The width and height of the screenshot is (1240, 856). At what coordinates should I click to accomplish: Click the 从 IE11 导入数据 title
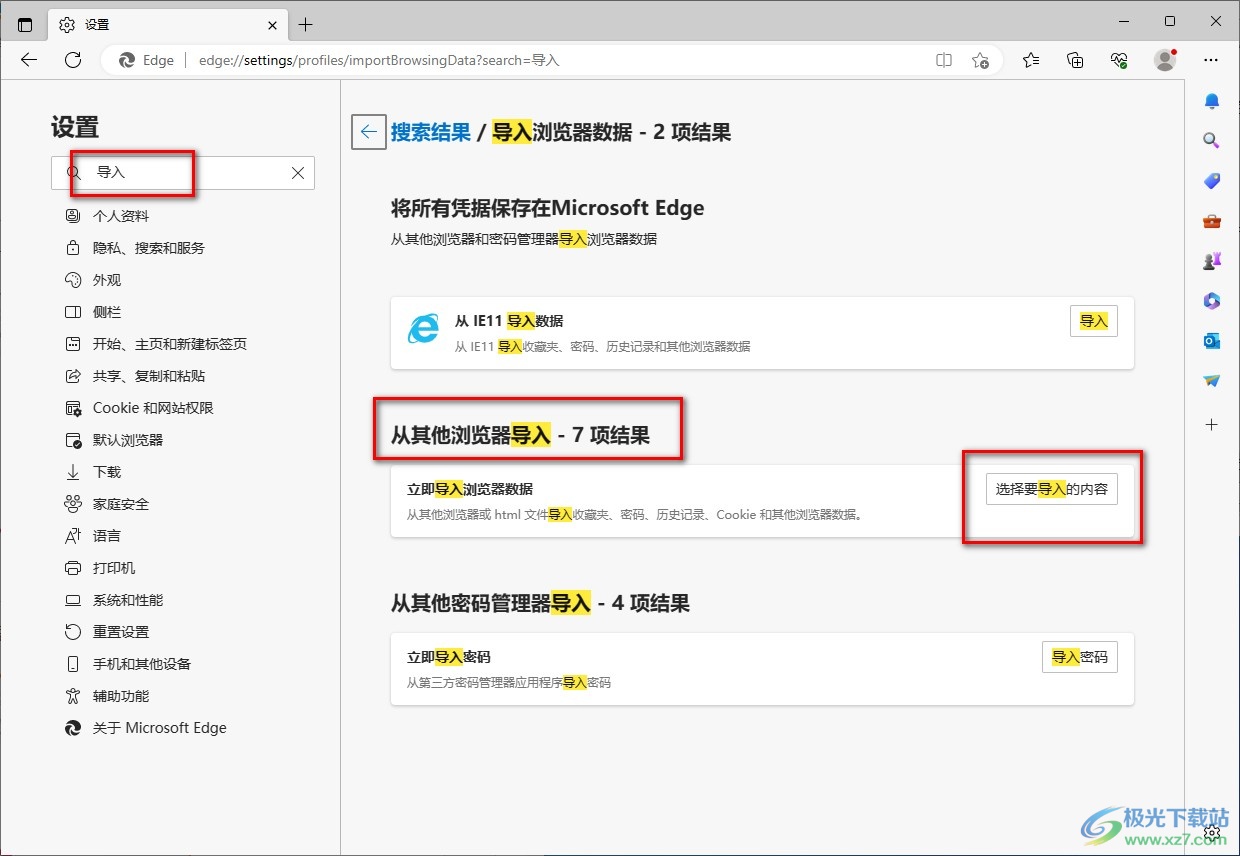coord(509,321)
